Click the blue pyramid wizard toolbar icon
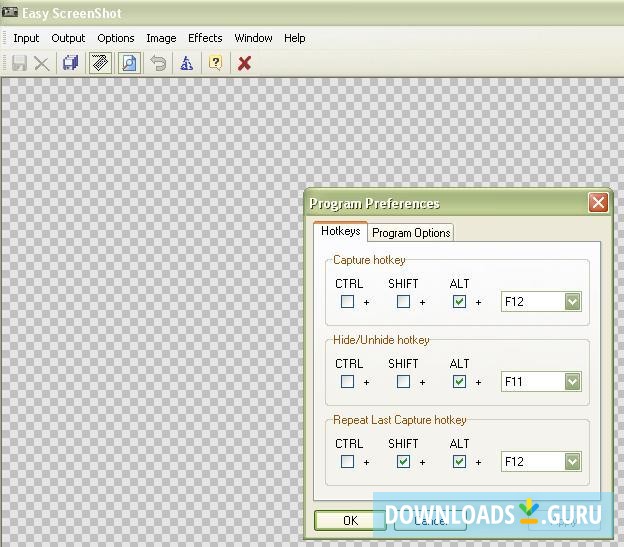 [187, 63]
